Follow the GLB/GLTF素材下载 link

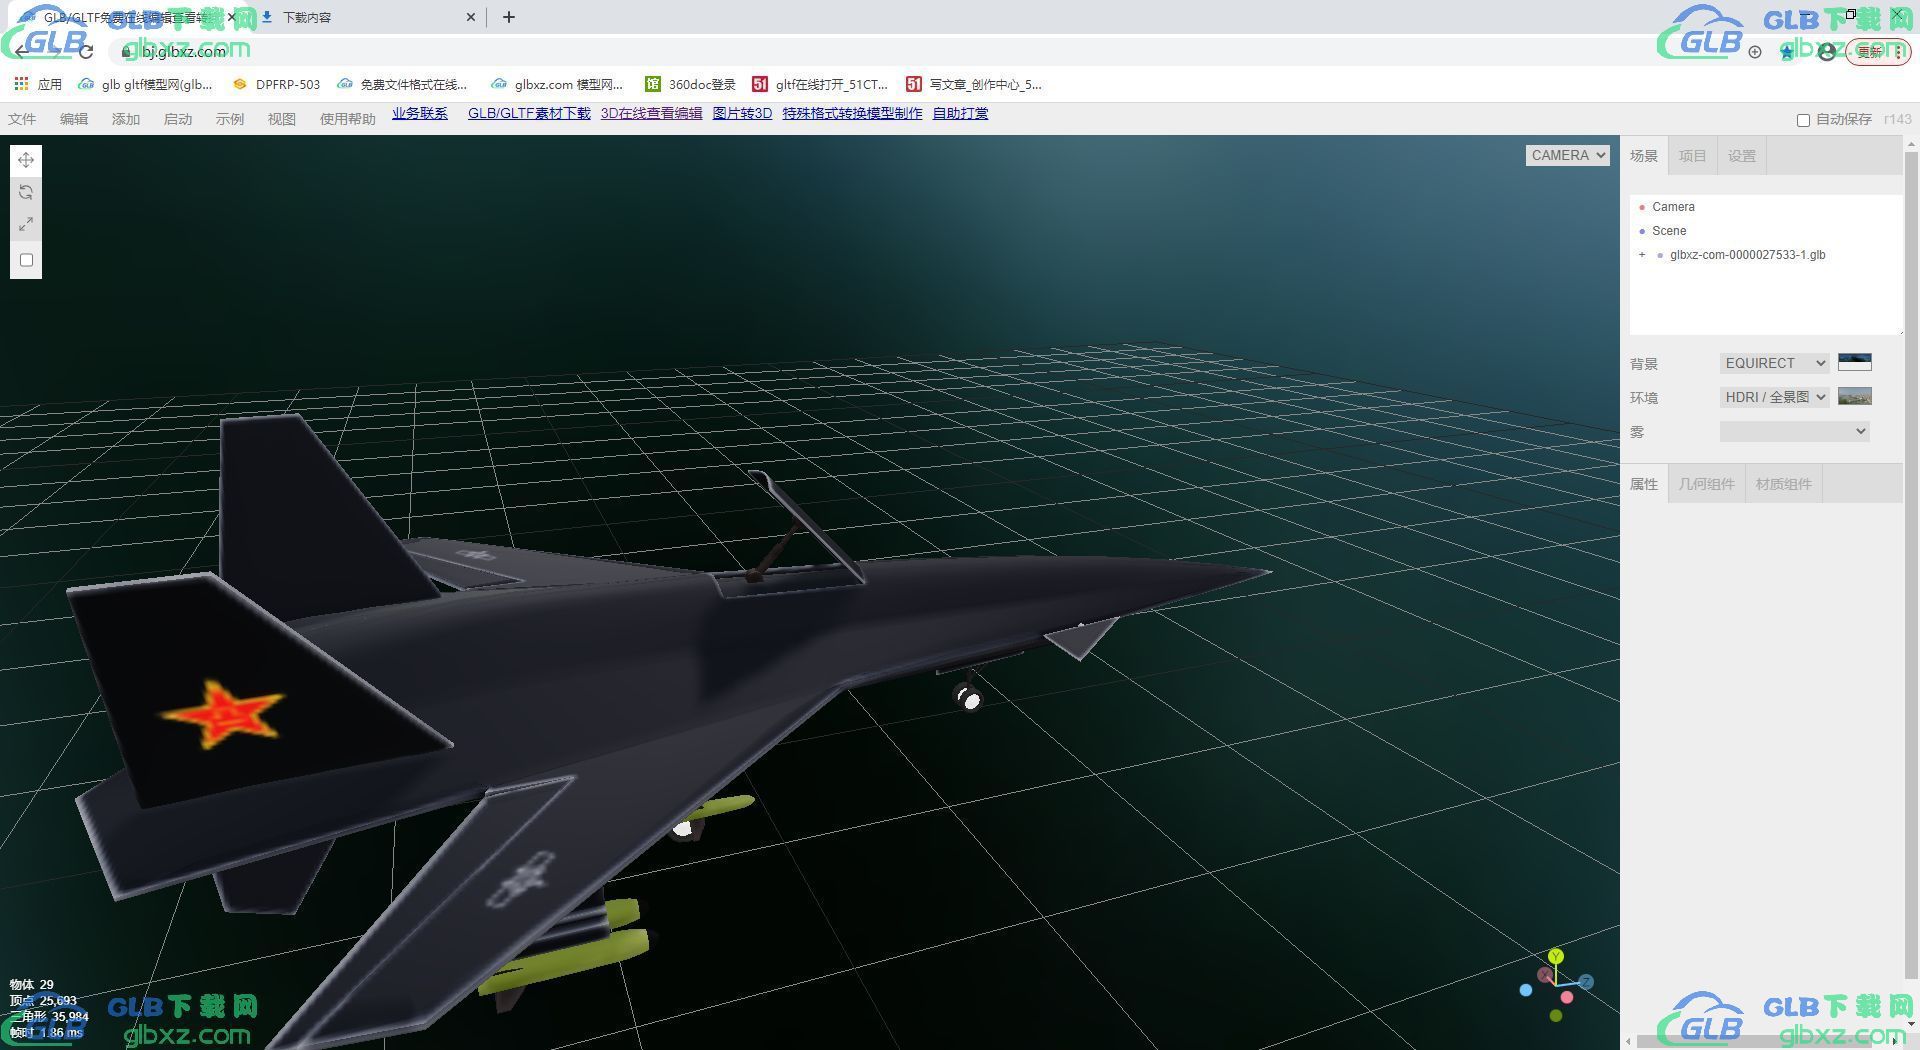click(x=529, y=114)
